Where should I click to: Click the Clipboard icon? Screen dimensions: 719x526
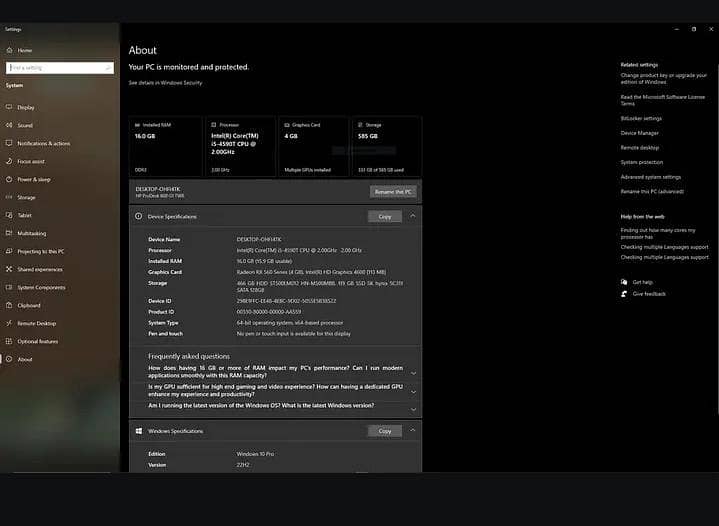click(x=9, y=305)
